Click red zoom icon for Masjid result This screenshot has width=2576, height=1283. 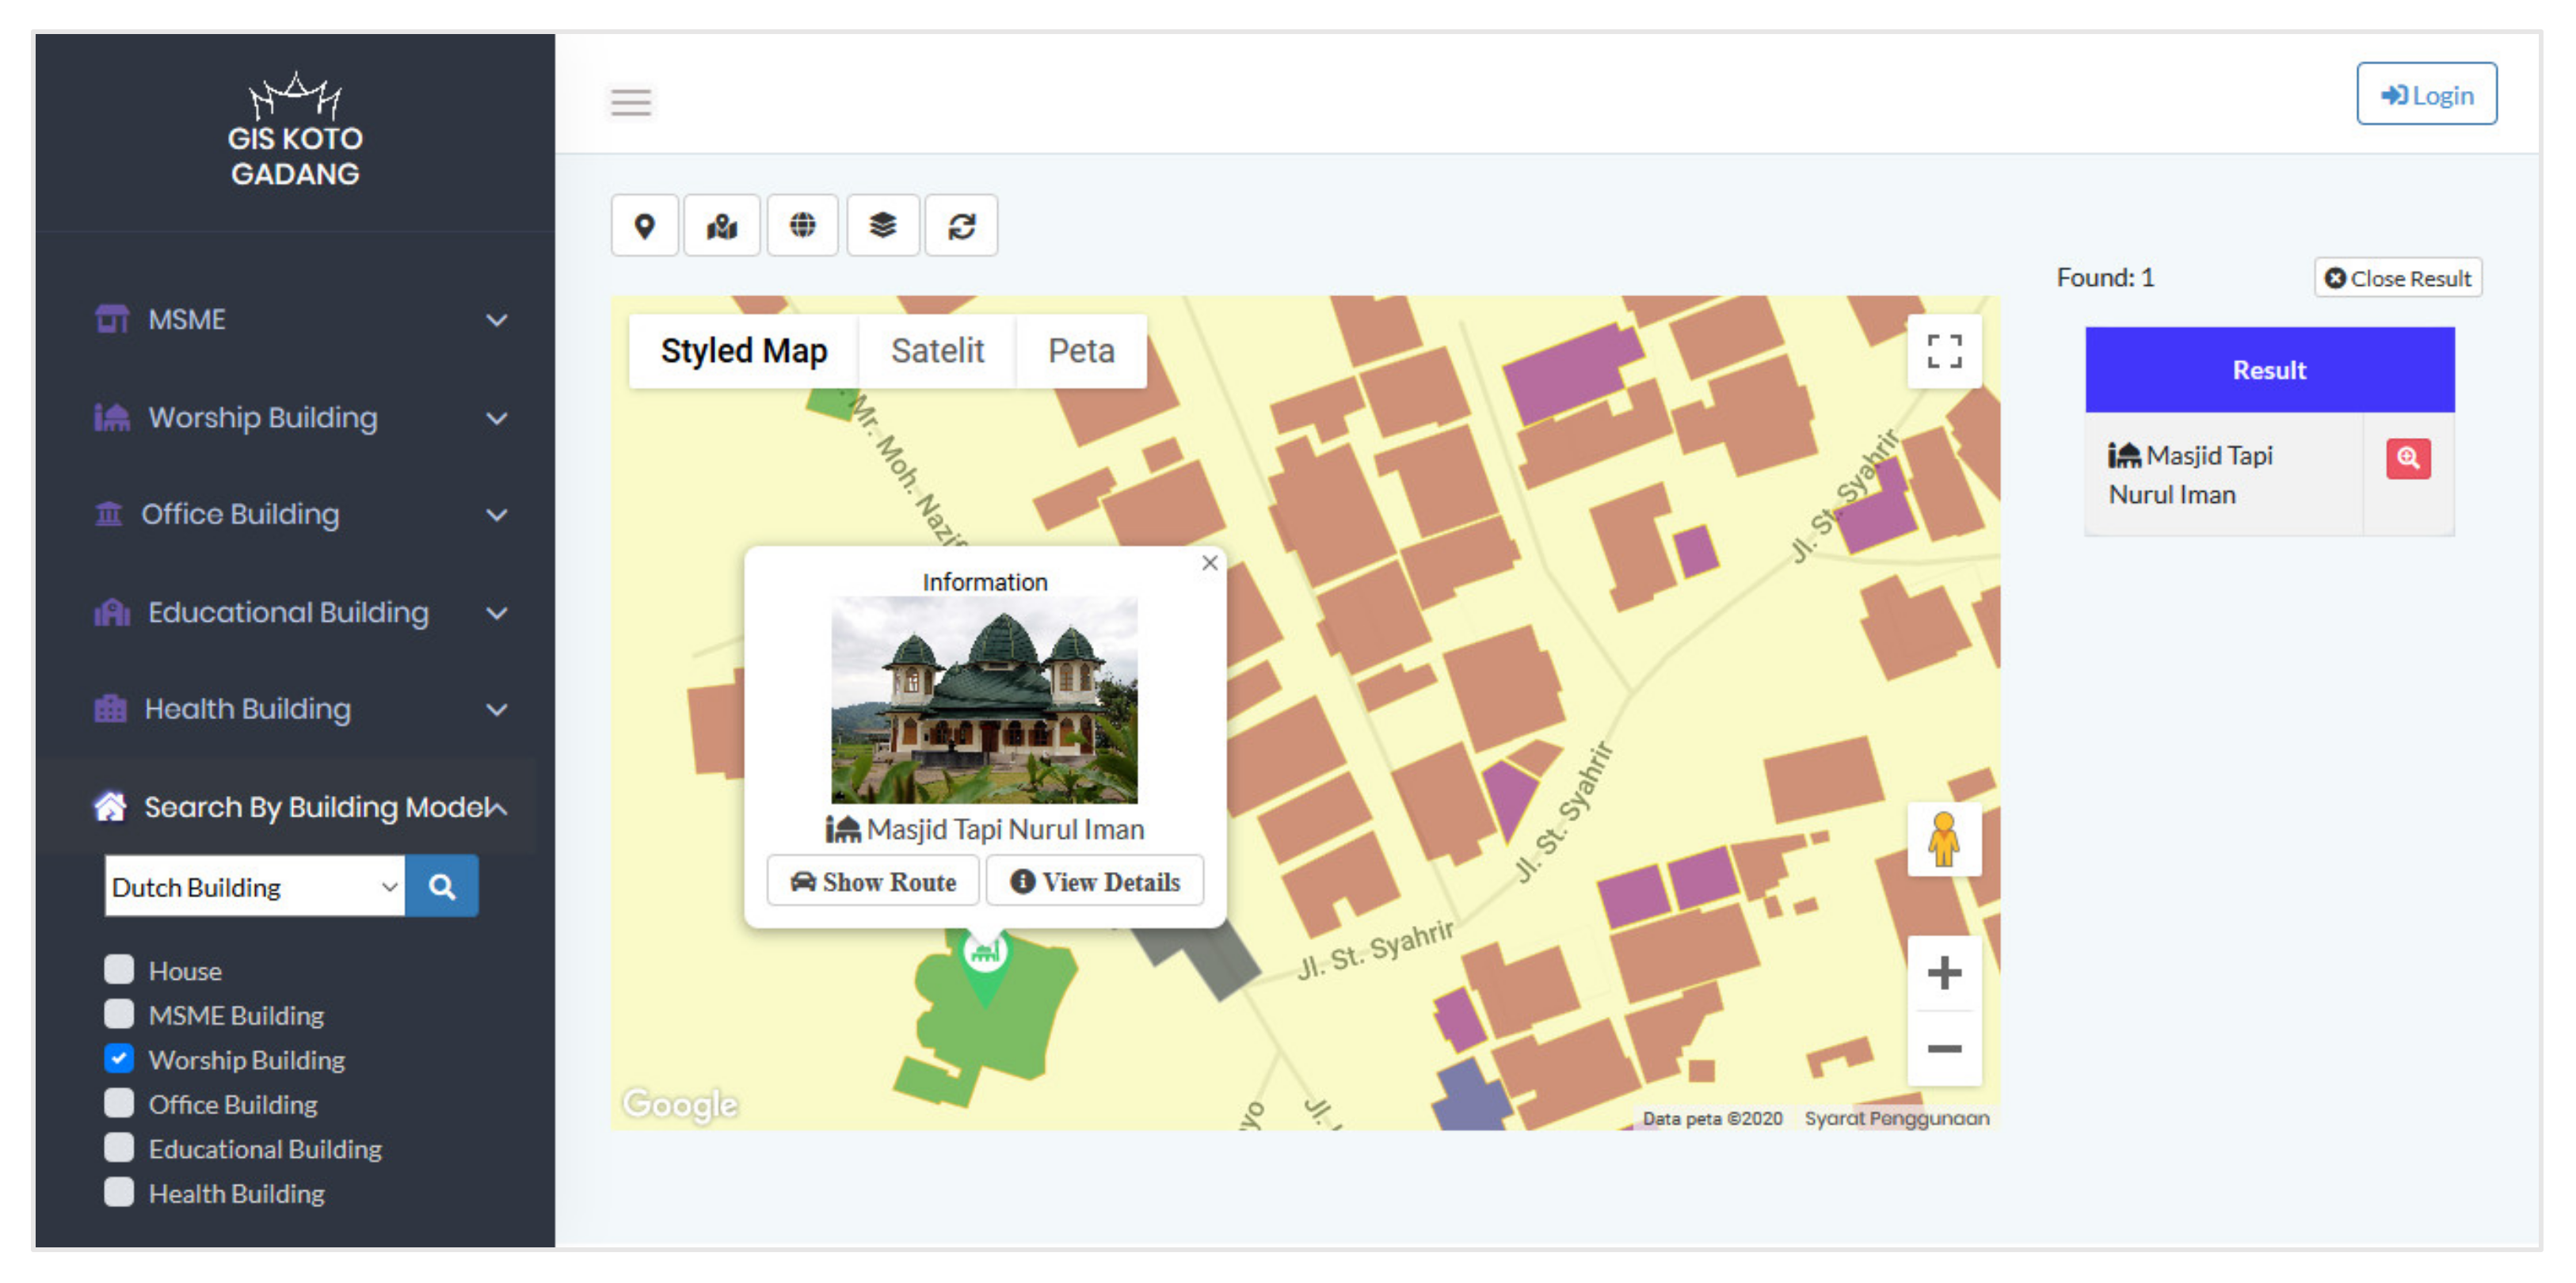tap(2407, 459)
